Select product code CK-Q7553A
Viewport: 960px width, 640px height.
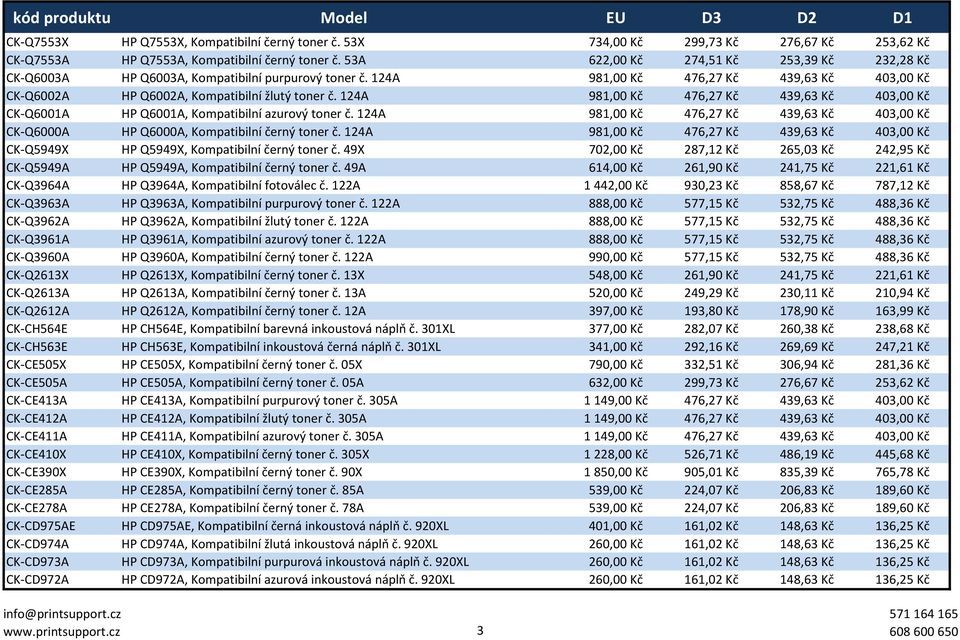(x=37, y=60)
